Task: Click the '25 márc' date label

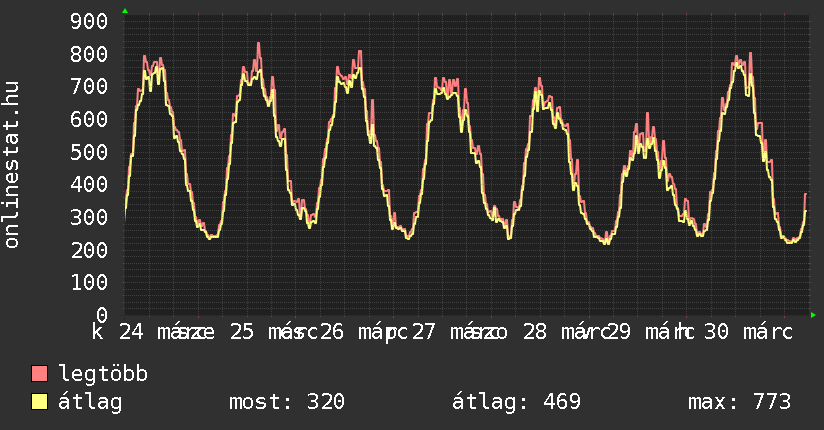Action: pyautogui.click(x=262, y=332)
